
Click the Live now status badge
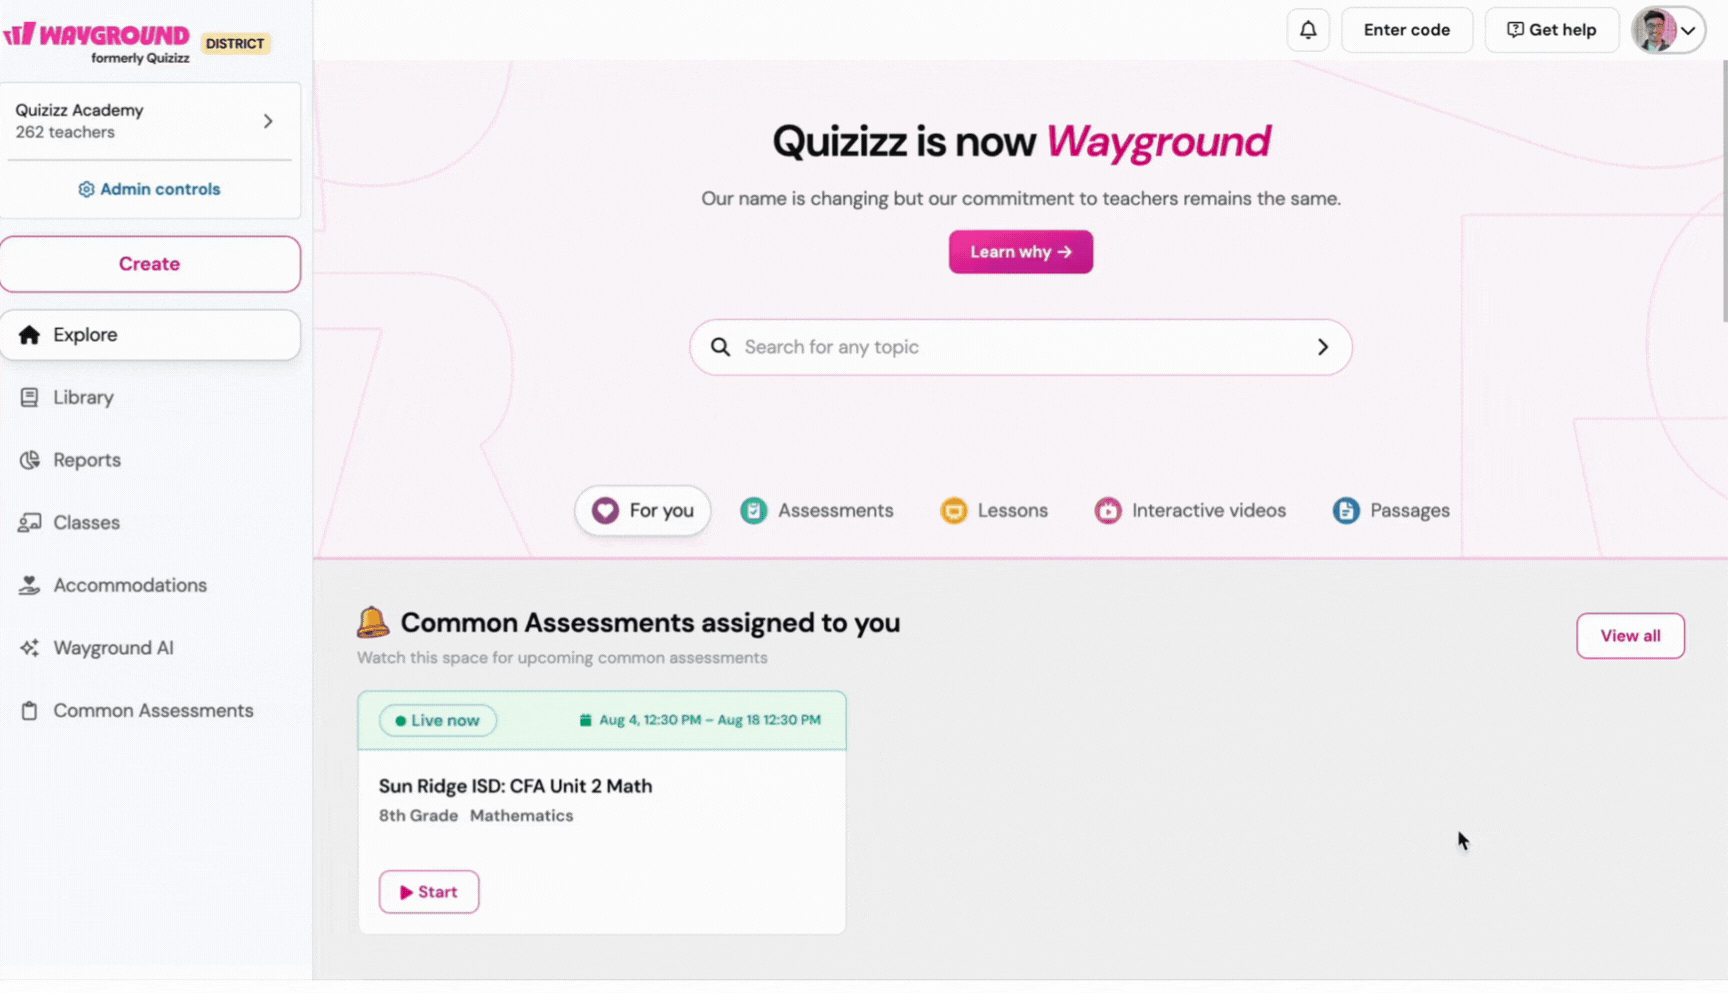[x=438, y=721]
